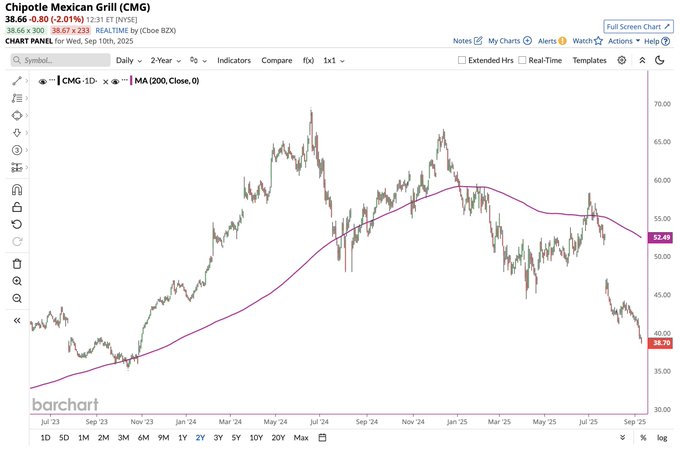Zoom out of the chart
The image size is (680, 449).
click(17, 298)
